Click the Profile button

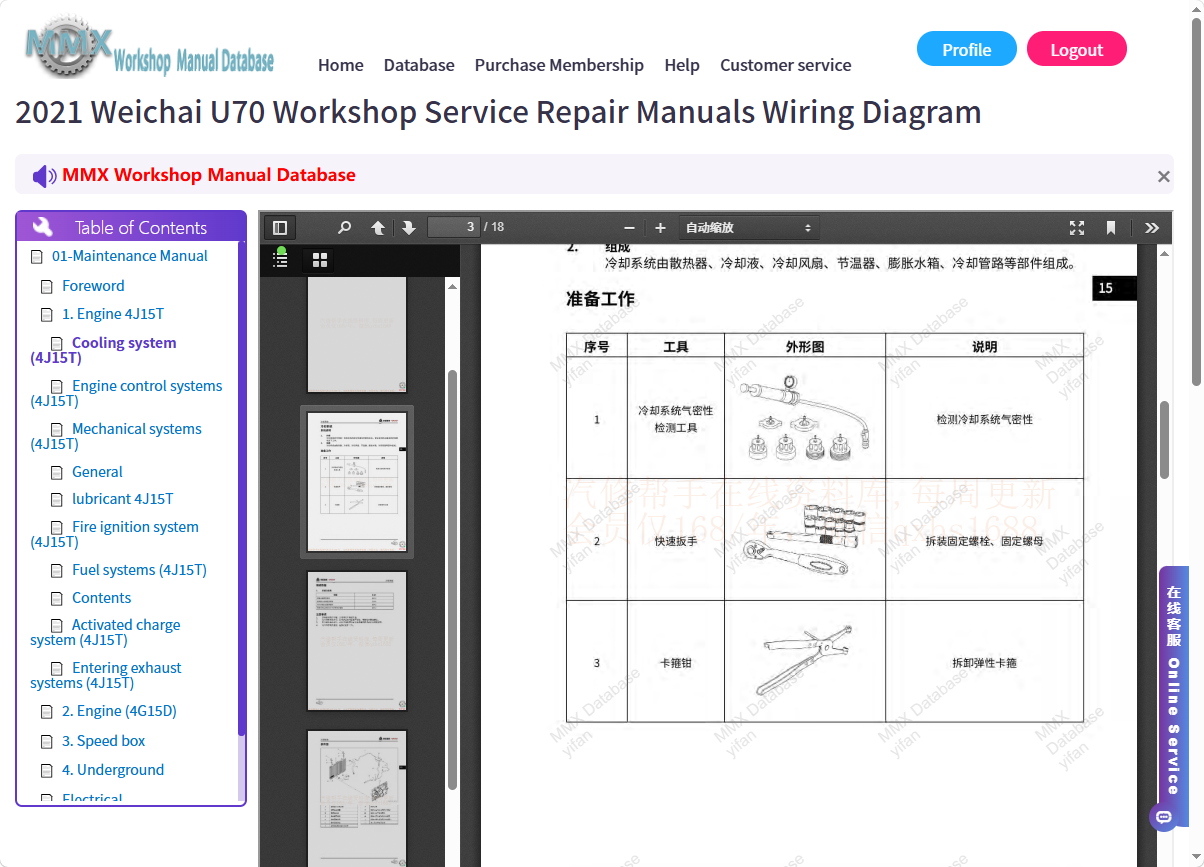coord(967,49)
